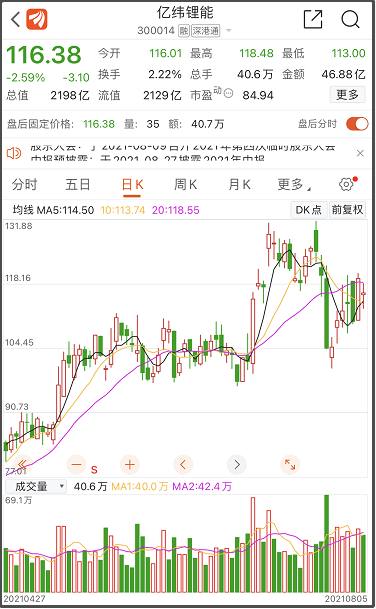This screenshot has height=609, width=376.
Task: Expand the 更多 chart period dropdown
Action: pos(294,184)
